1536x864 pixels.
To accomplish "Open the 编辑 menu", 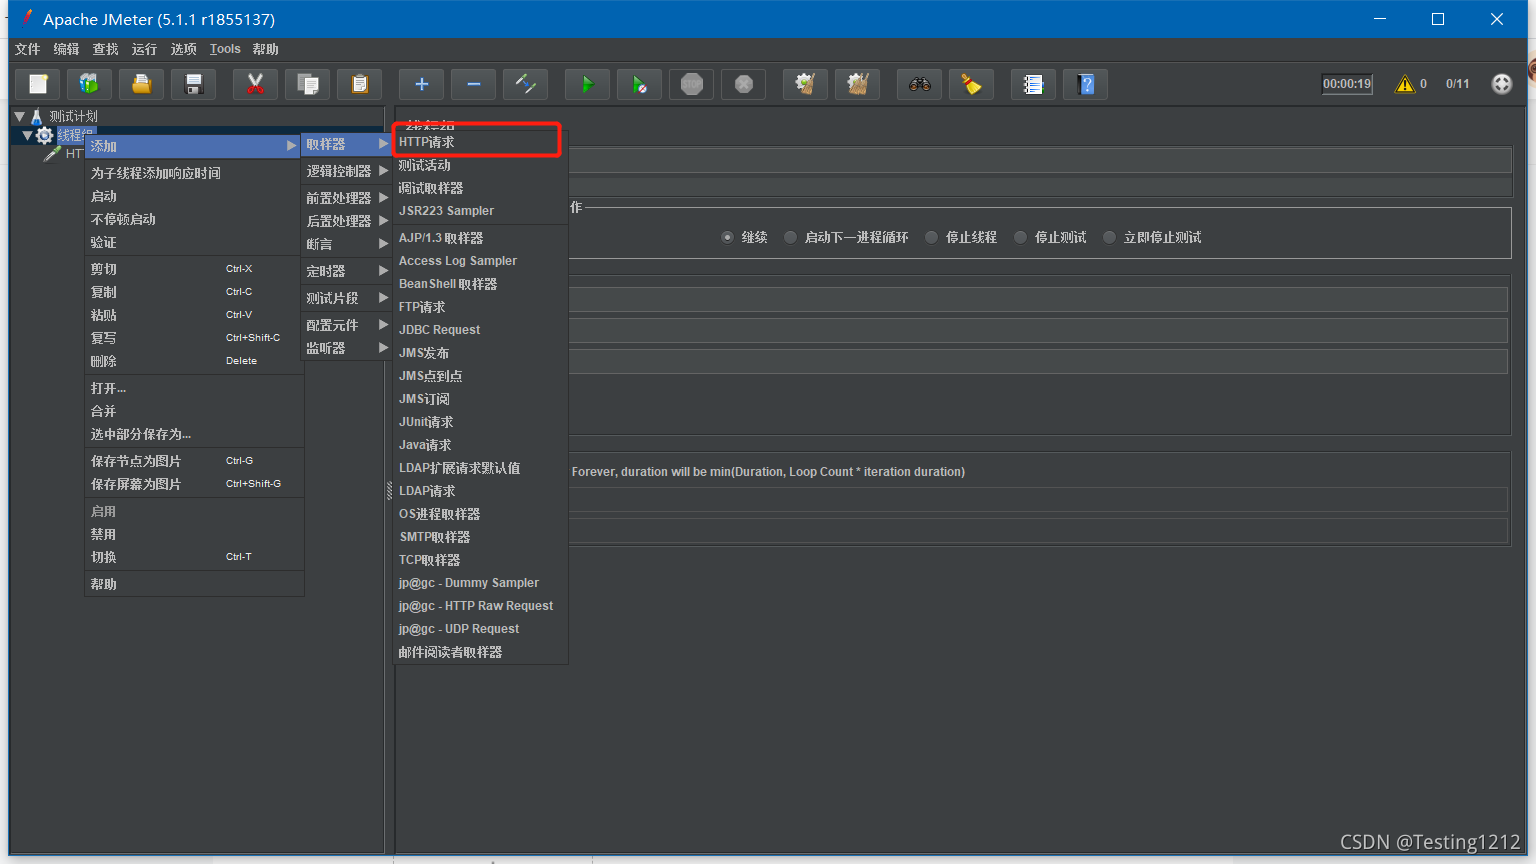I will 66,49.
